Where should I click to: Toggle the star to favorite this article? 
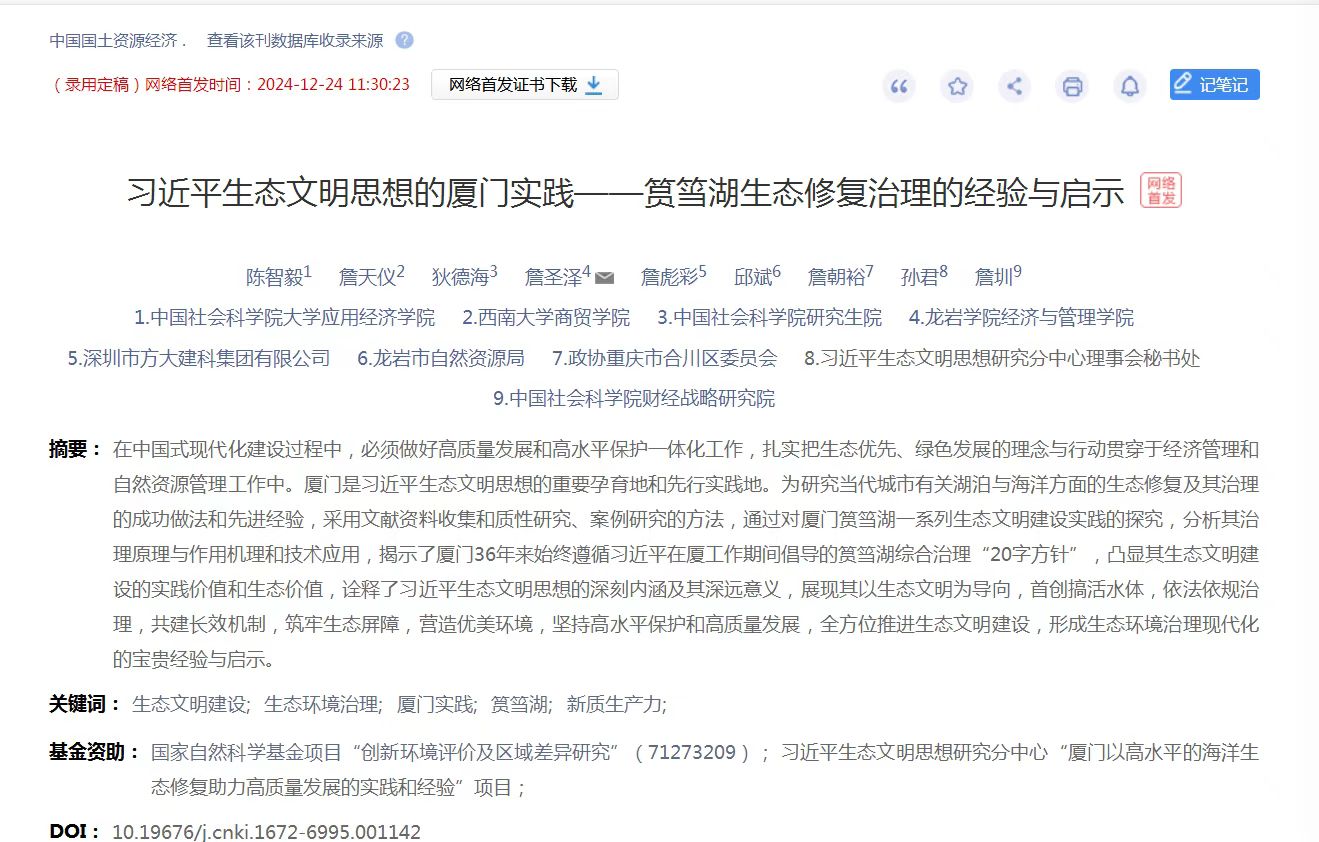click(x=956, y=87)
